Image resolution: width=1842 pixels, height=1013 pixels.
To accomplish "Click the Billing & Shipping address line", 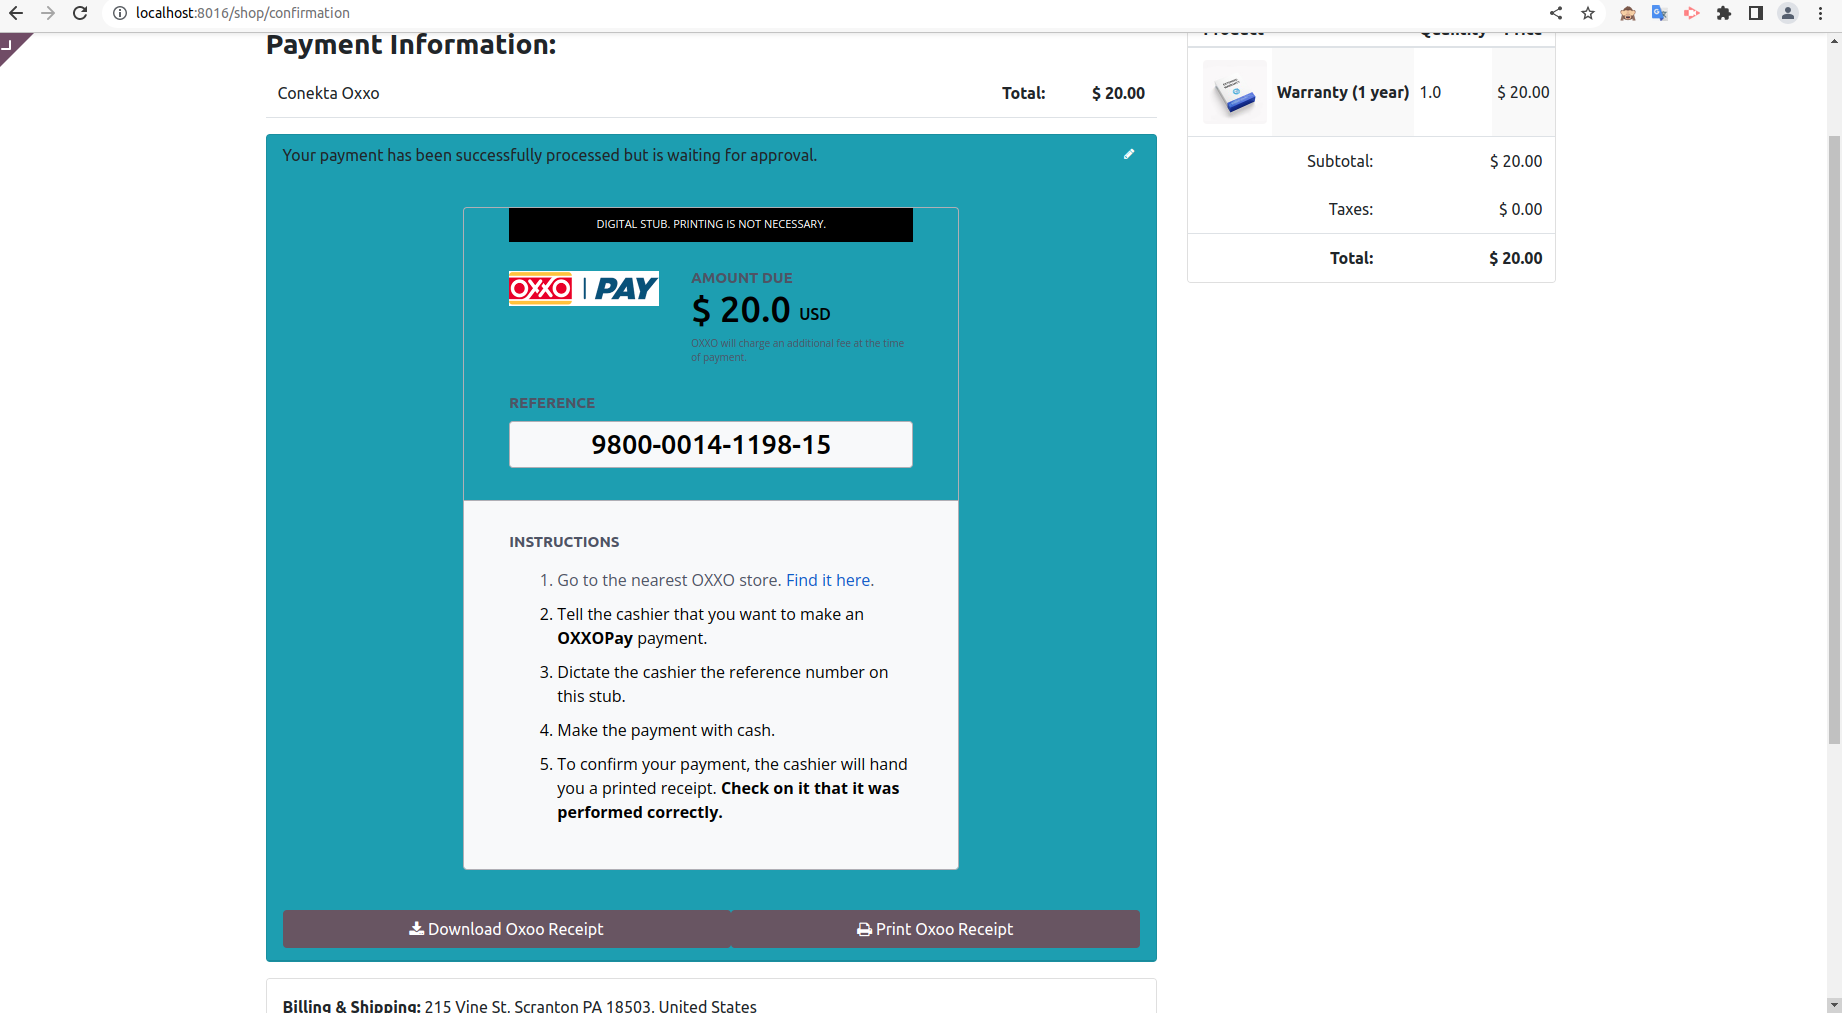I will point(520,1005).
